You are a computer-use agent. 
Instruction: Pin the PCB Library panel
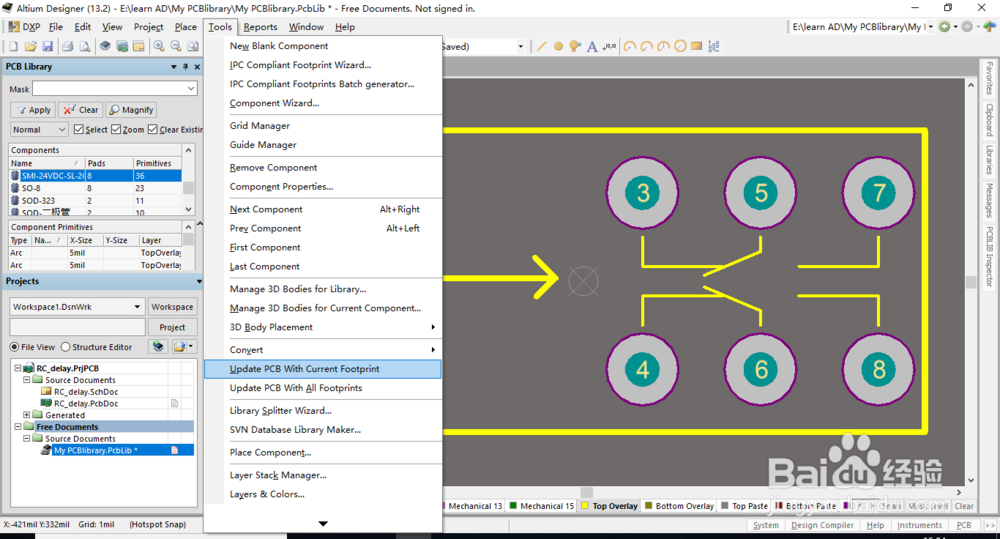pos(186,66)
